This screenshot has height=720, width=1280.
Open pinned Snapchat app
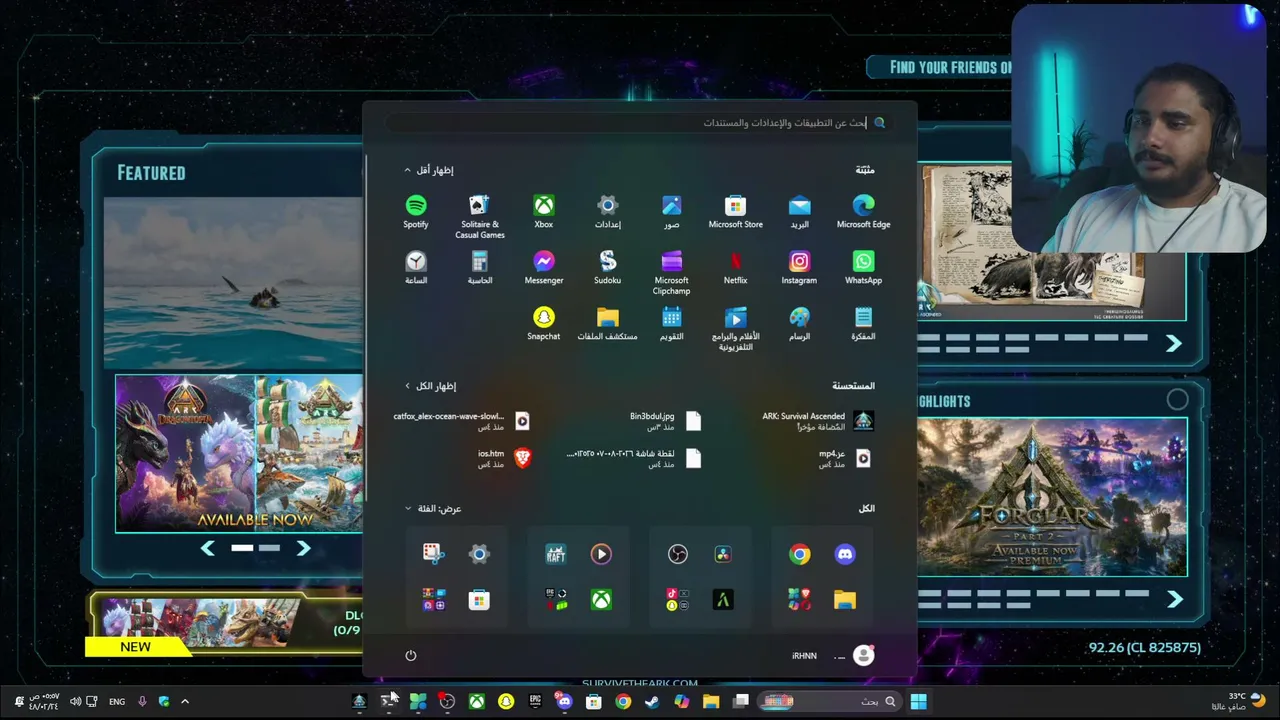tap(543, 324)
